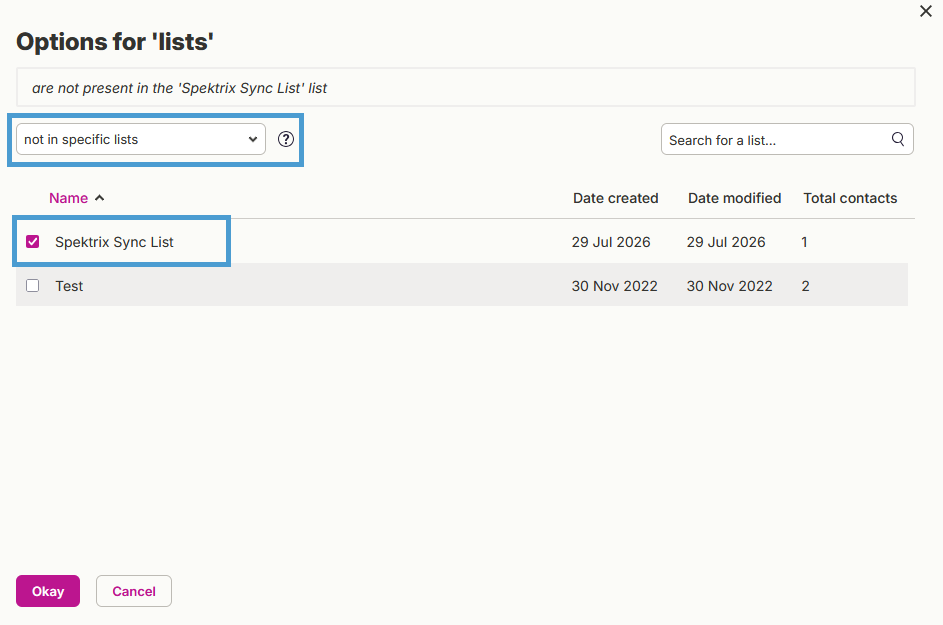Viewport: 943px width, 625px height.
Task: Click Test row's 30 Nov 2022 created date
Action: point(614,286)
